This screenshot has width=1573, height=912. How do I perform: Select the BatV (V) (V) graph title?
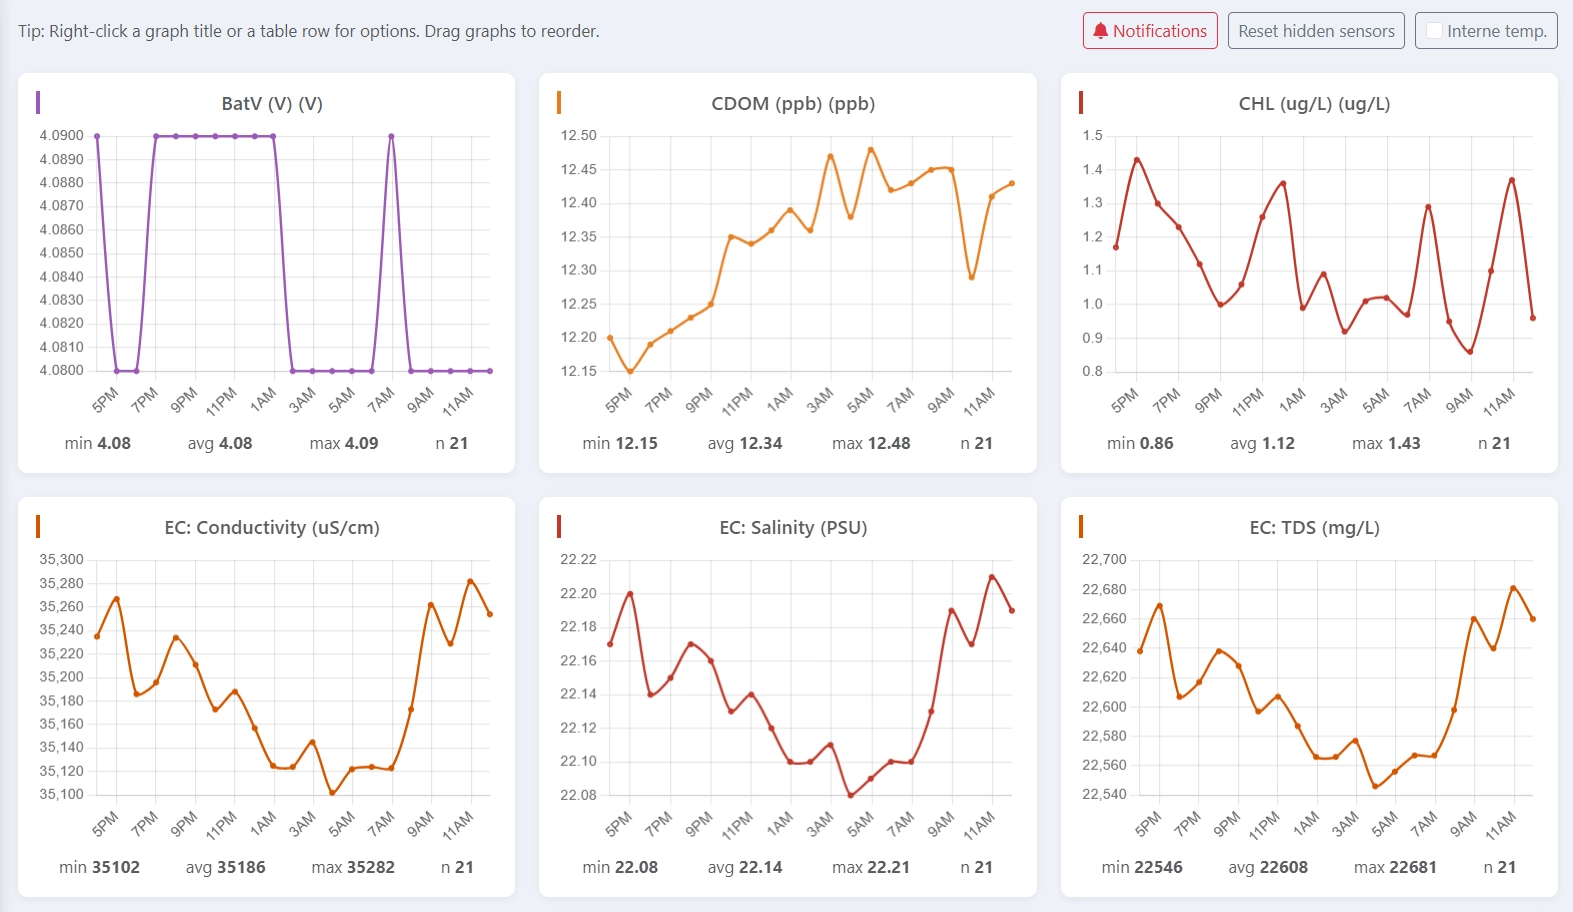[272, 104]
